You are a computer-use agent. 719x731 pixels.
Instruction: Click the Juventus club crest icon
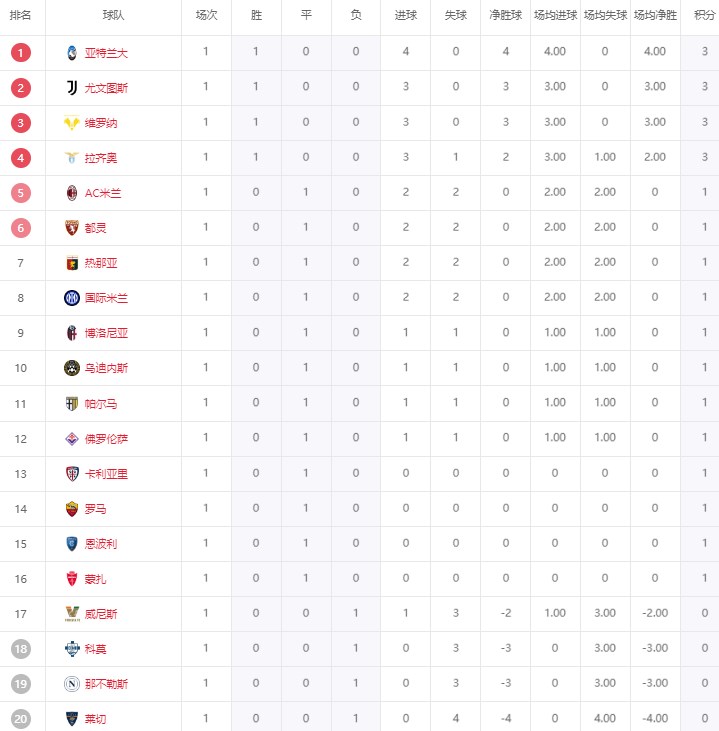(71, 88)
